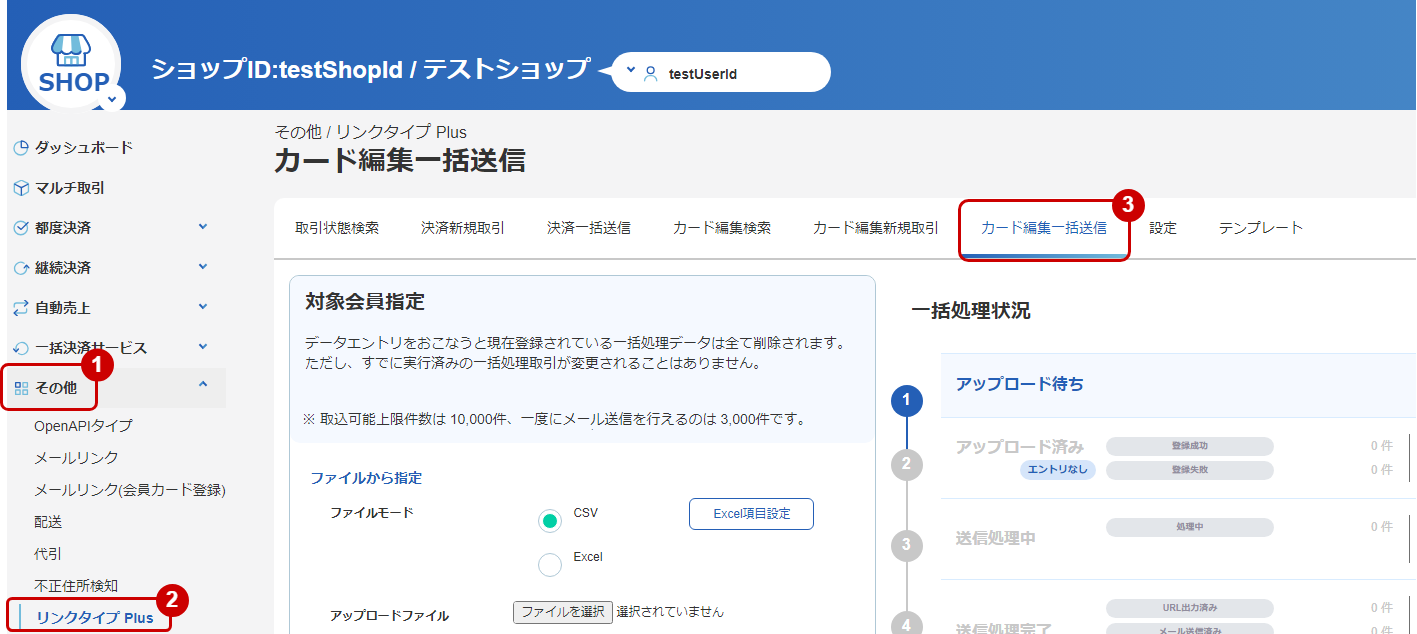The height and width of the screenshot is (634, 1417).
Task: Click the ショップID:testShopId header text
Action: (x=278, y=69)
